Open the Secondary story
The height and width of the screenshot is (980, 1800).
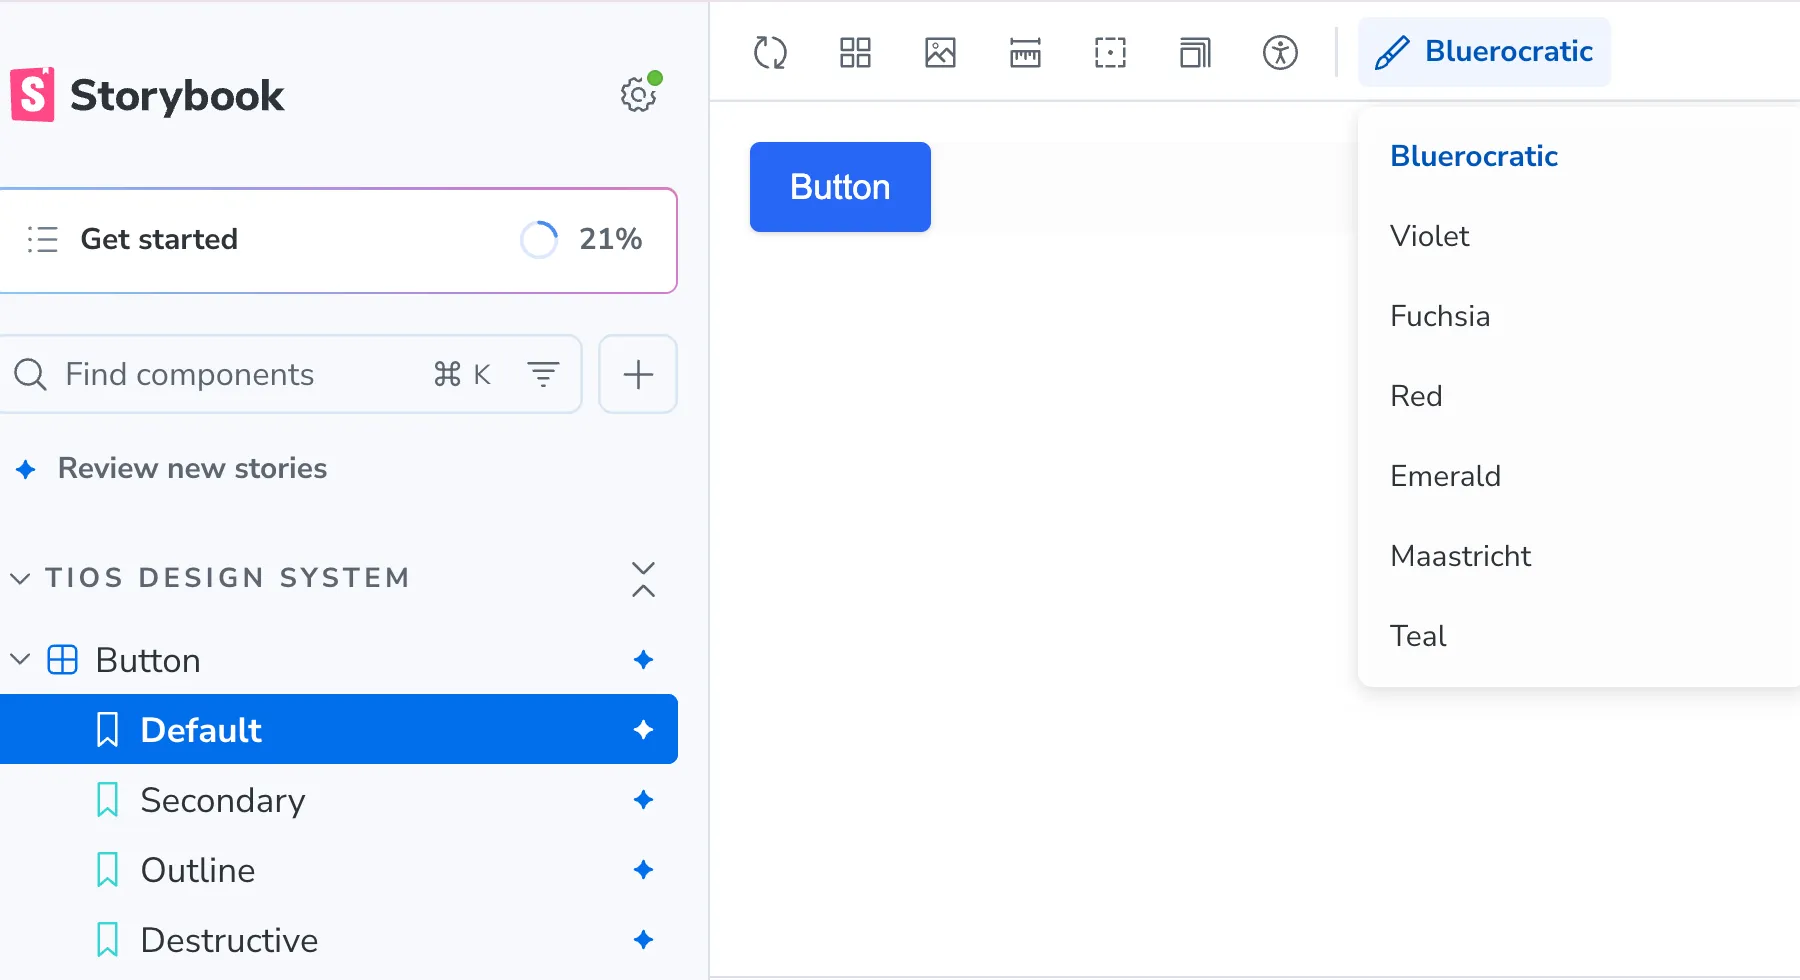[x=338, y=800]
